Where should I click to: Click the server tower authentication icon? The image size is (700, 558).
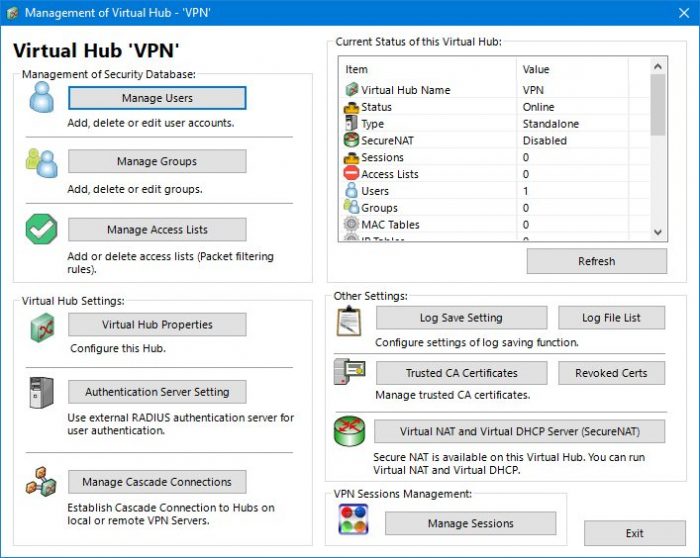click(x=42, y=392)
